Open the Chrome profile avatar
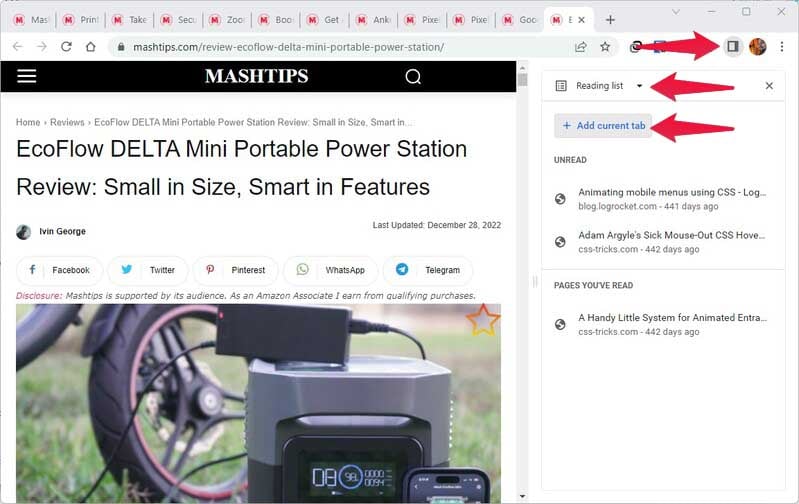 coord(758,47)
